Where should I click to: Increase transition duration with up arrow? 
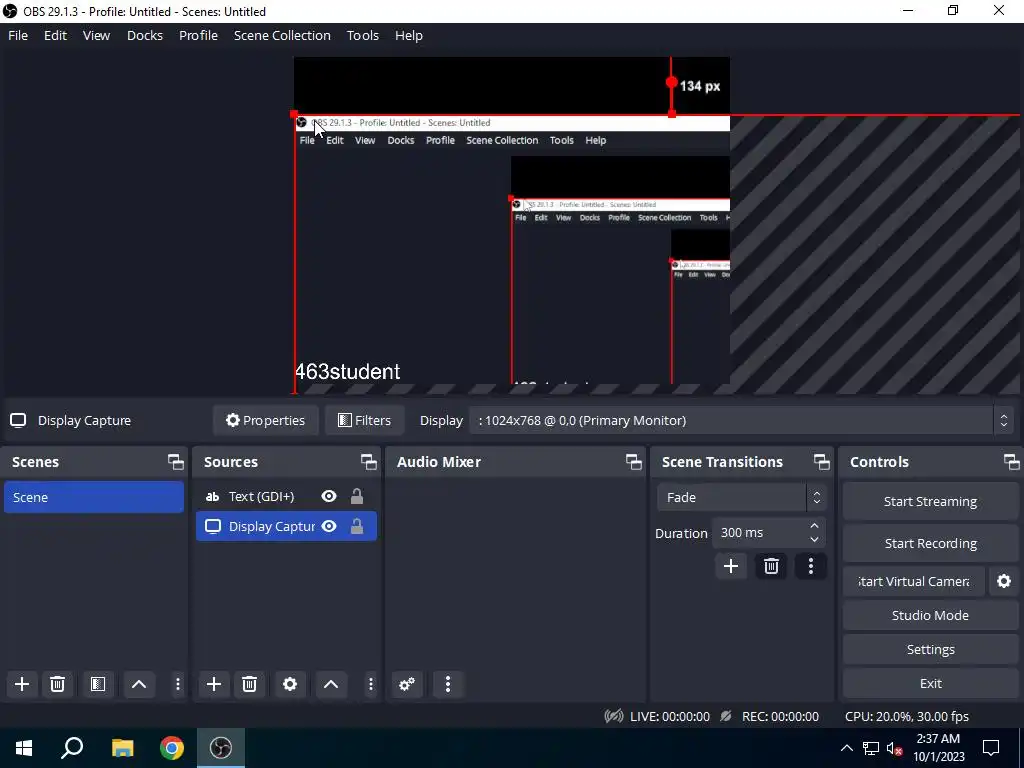click(814, 526)
